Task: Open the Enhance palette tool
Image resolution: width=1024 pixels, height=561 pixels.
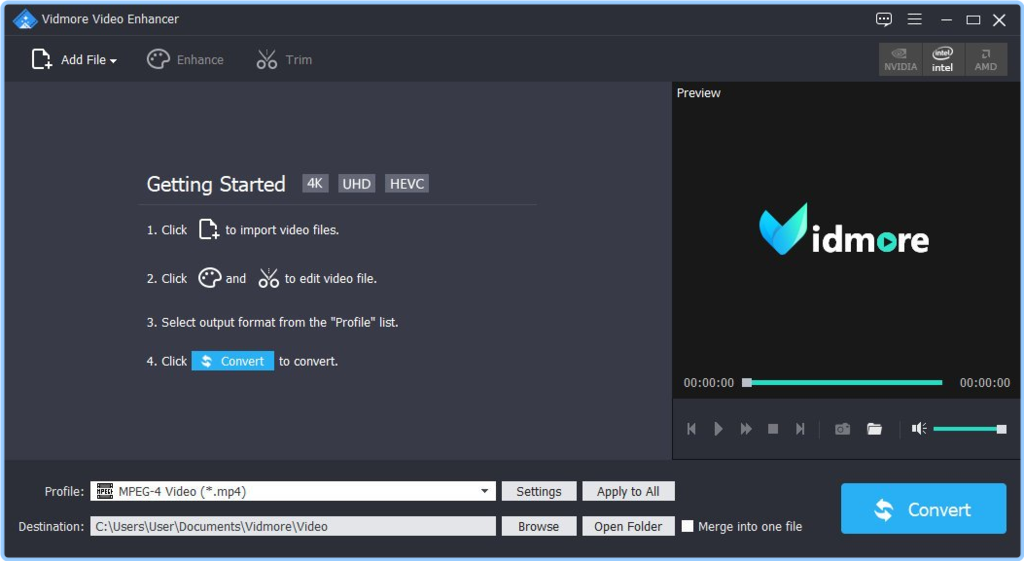Action: pyautogui.click(x=185, y=59)
